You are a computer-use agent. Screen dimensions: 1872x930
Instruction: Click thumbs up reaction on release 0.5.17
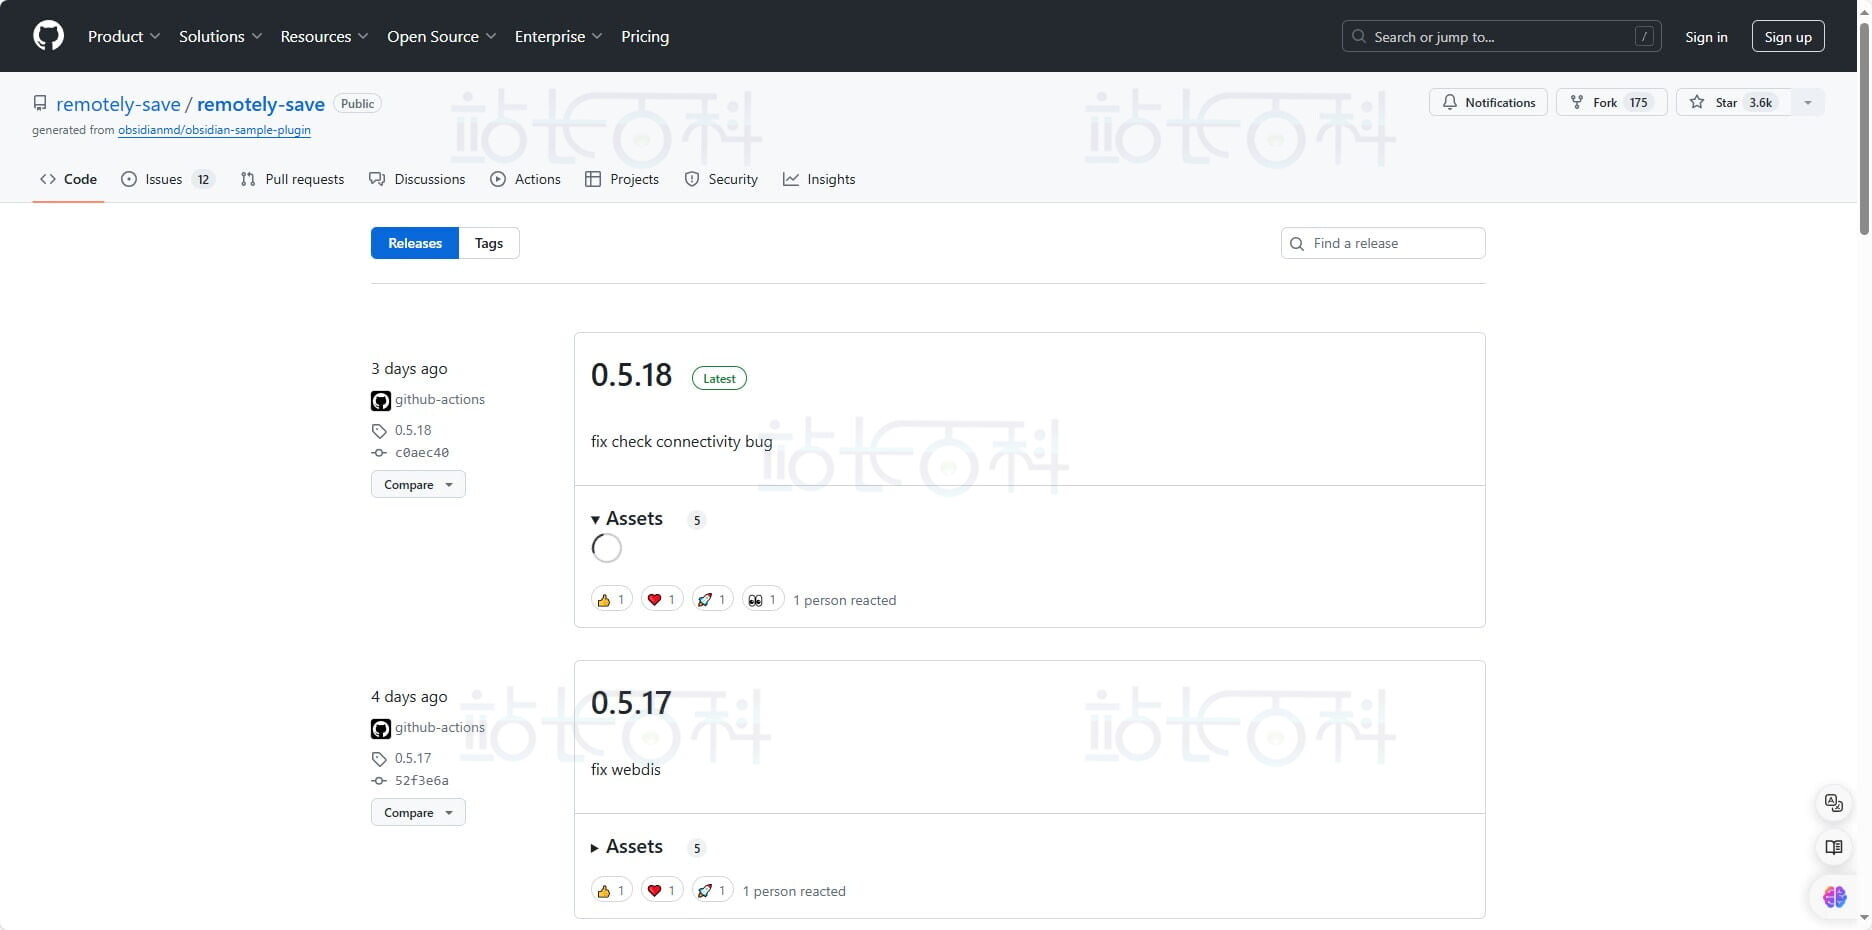[x=611, y=891]
